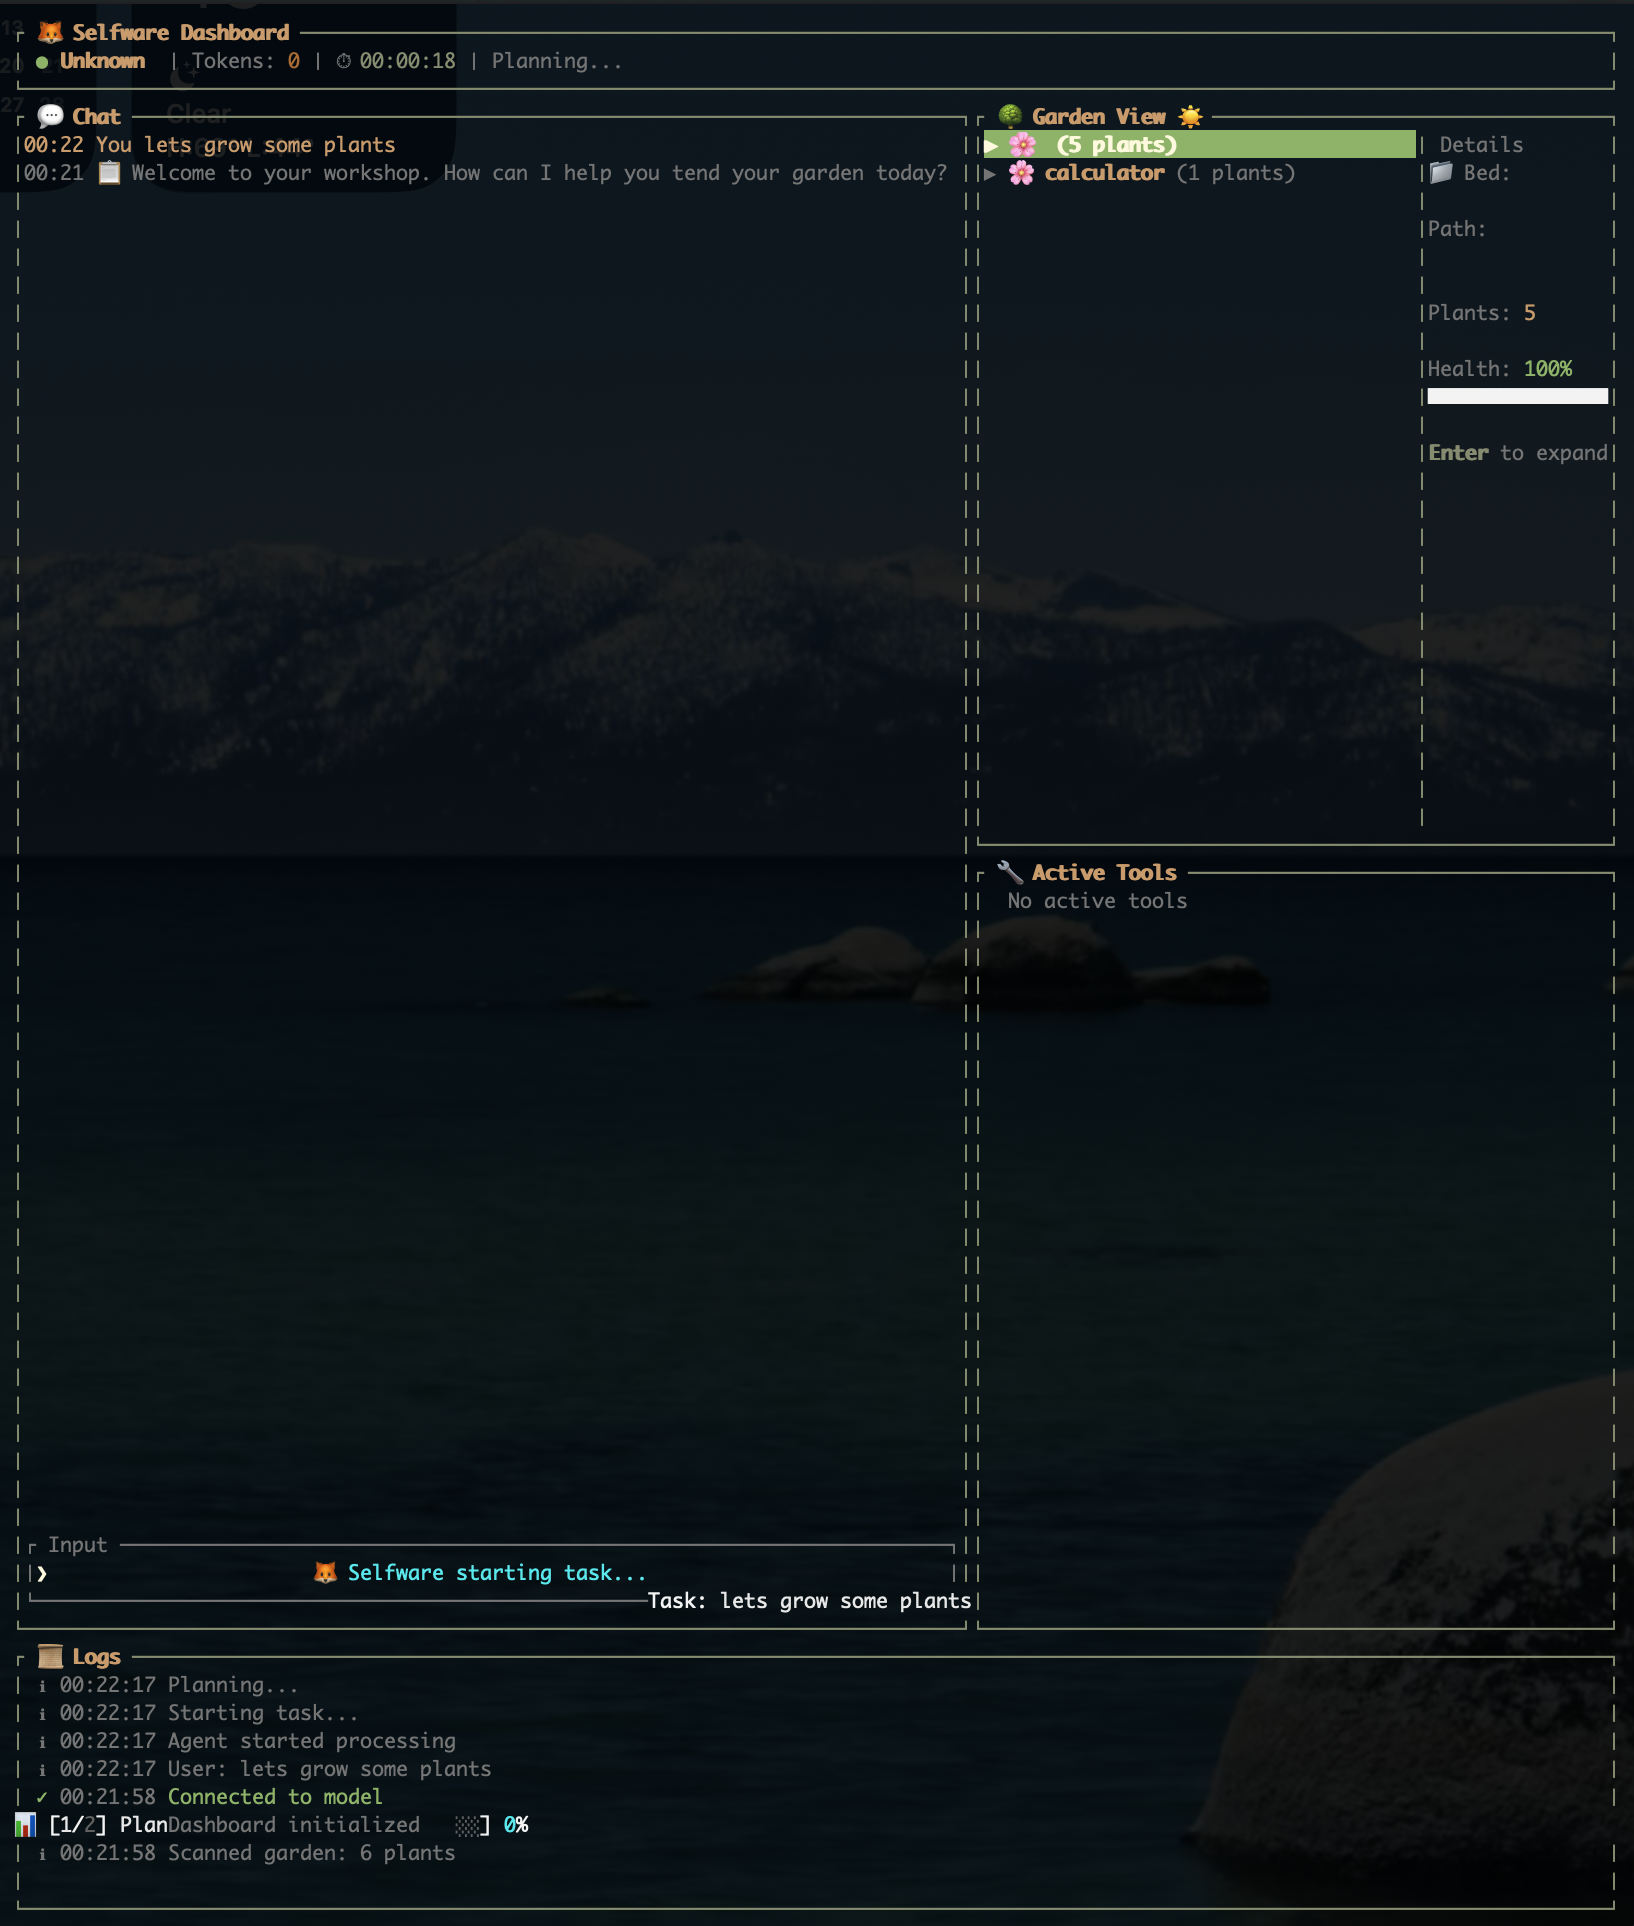Click the wrench icon on the Active Tools panel
The width and height of the screenshot is (1634, 1926).
point(1012,871)
